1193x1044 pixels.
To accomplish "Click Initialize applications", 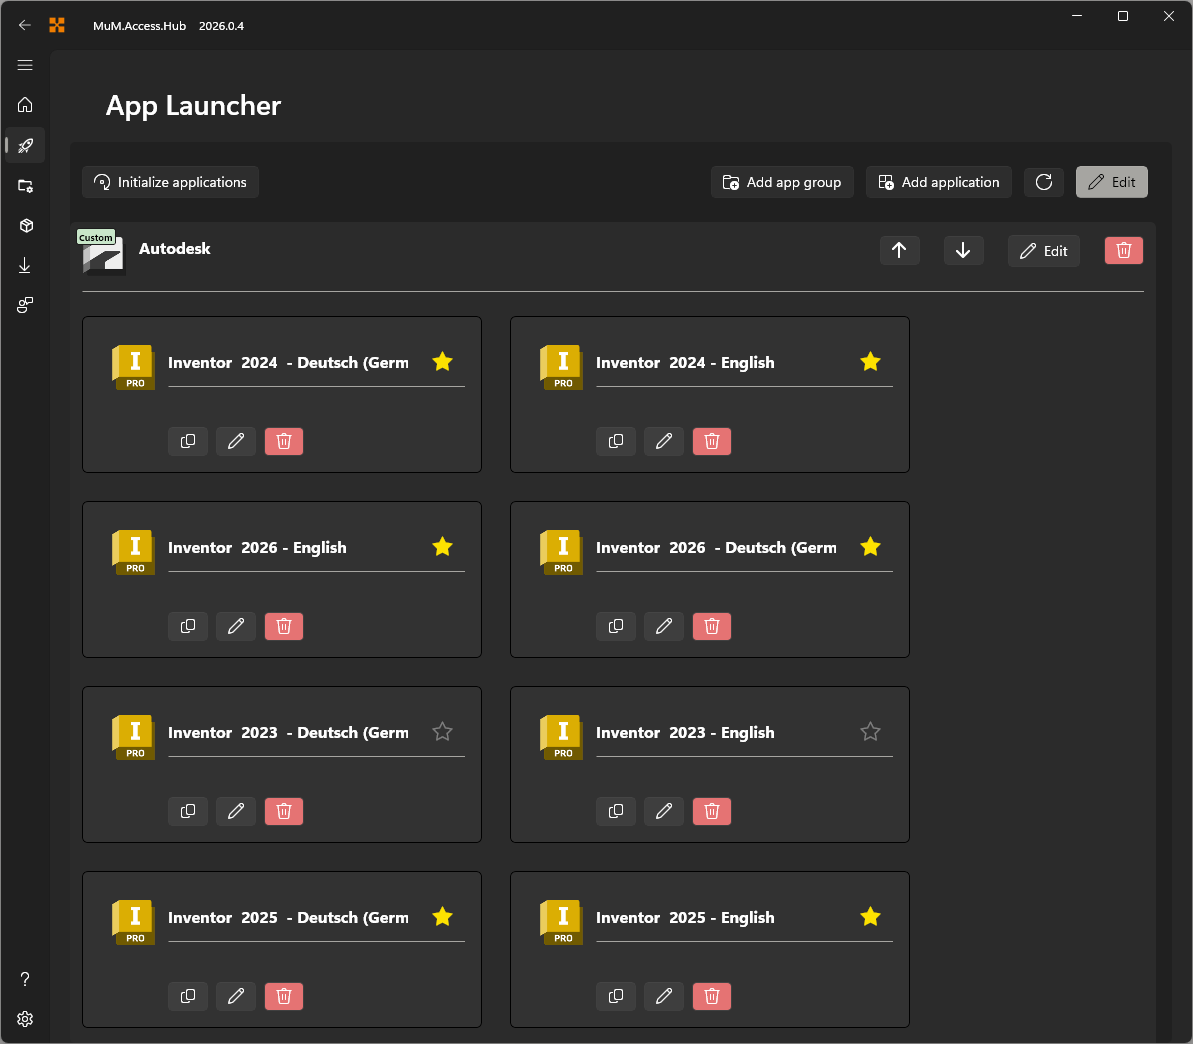I will tap(170, 182).
